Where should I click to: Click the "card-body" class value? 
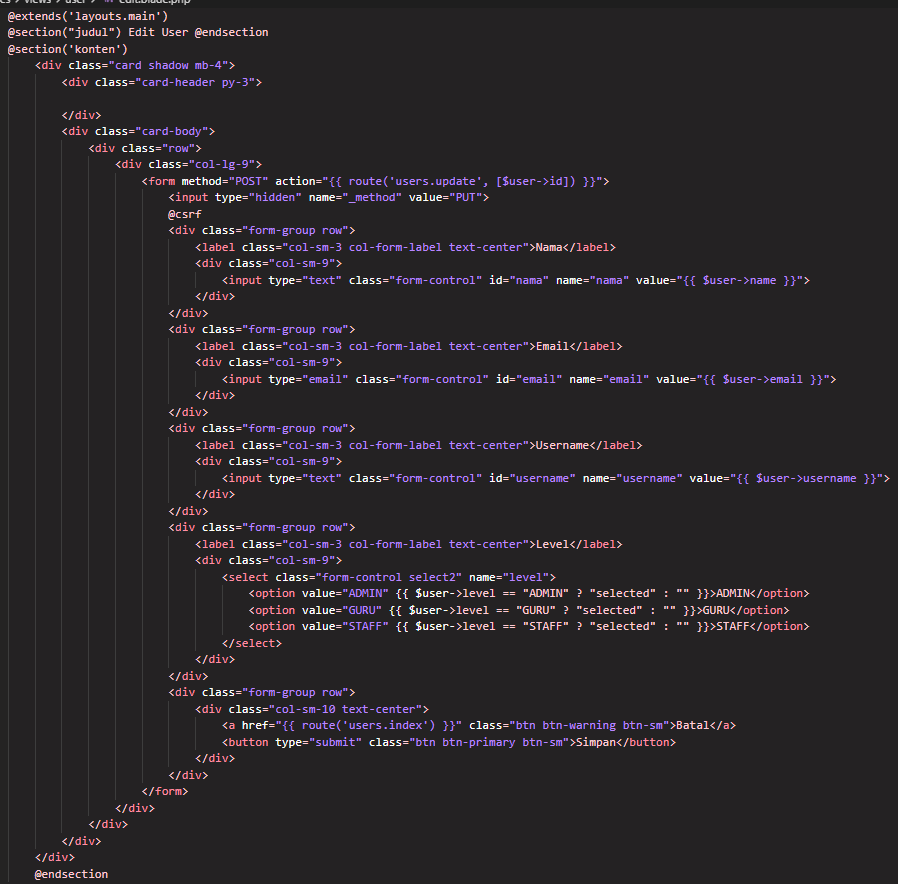[171, 132]
